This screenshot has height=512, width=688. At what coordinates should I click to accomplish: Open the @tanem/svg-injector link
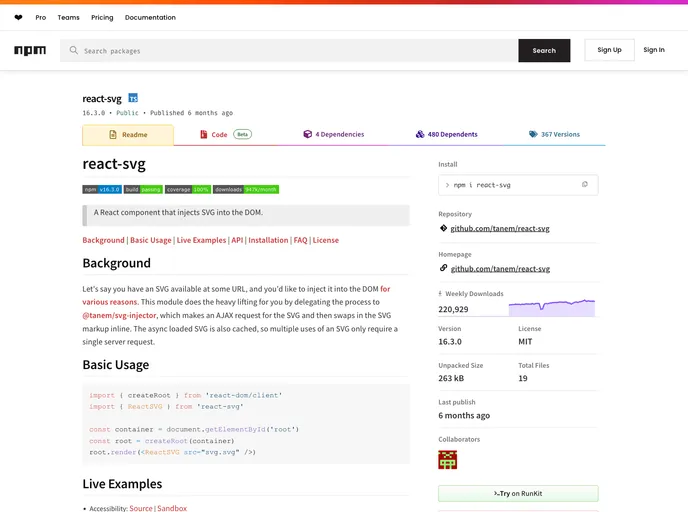[119, 315]
